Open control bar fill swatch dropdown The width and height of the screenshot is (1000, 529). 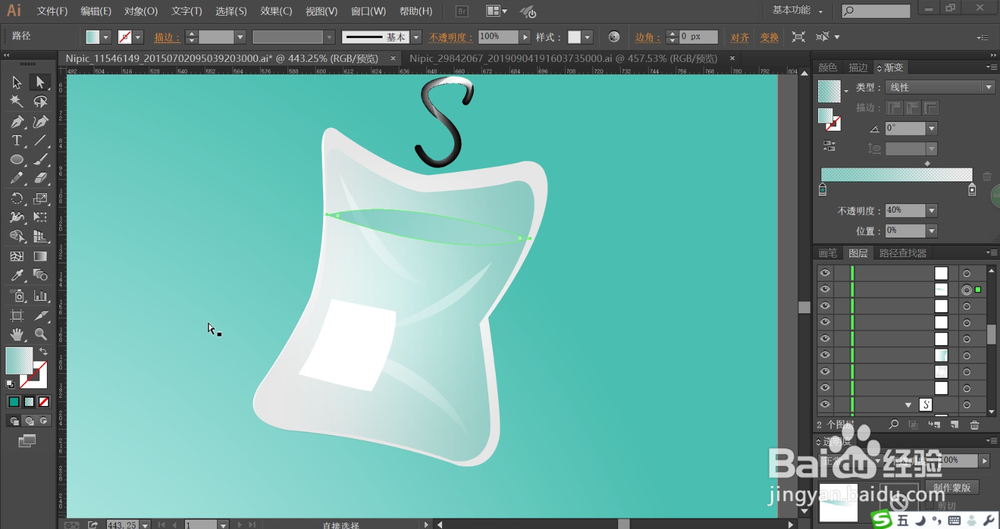[106, 37]
